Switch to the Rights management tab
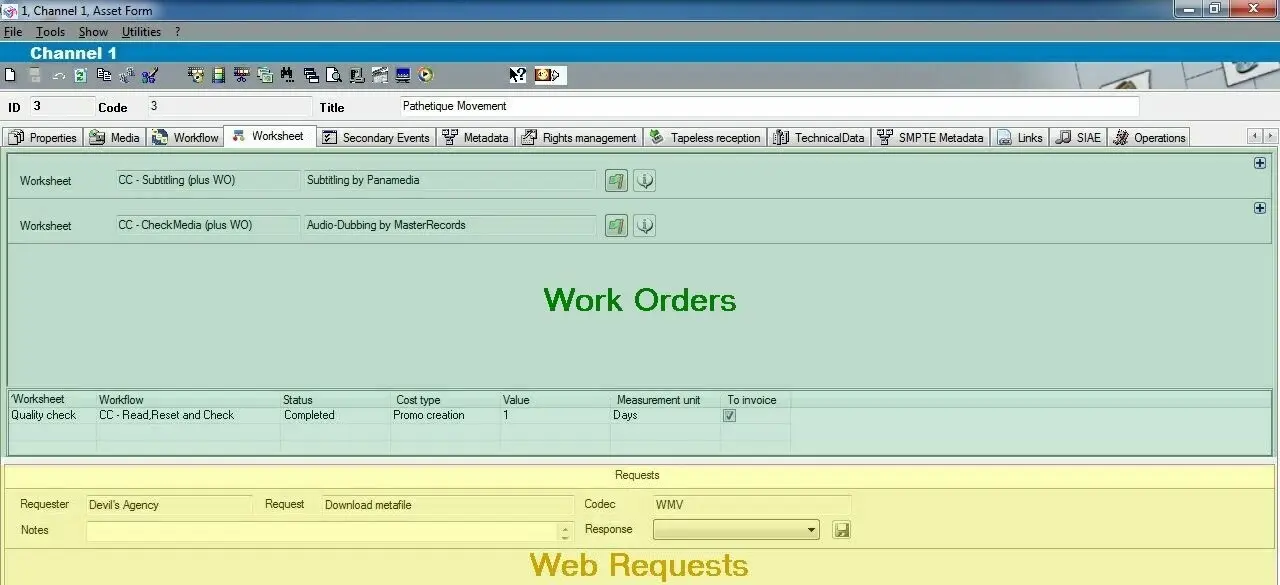This screenshot has width=1280, height=585. click(579, 138)
